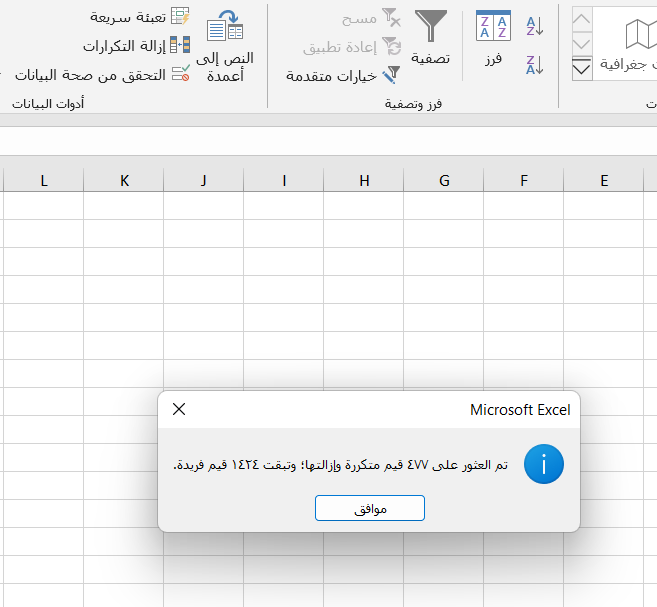This screenshot has height=607, width=657.
Task: Sort descending with Z to A icon
Action: (535, 65)
